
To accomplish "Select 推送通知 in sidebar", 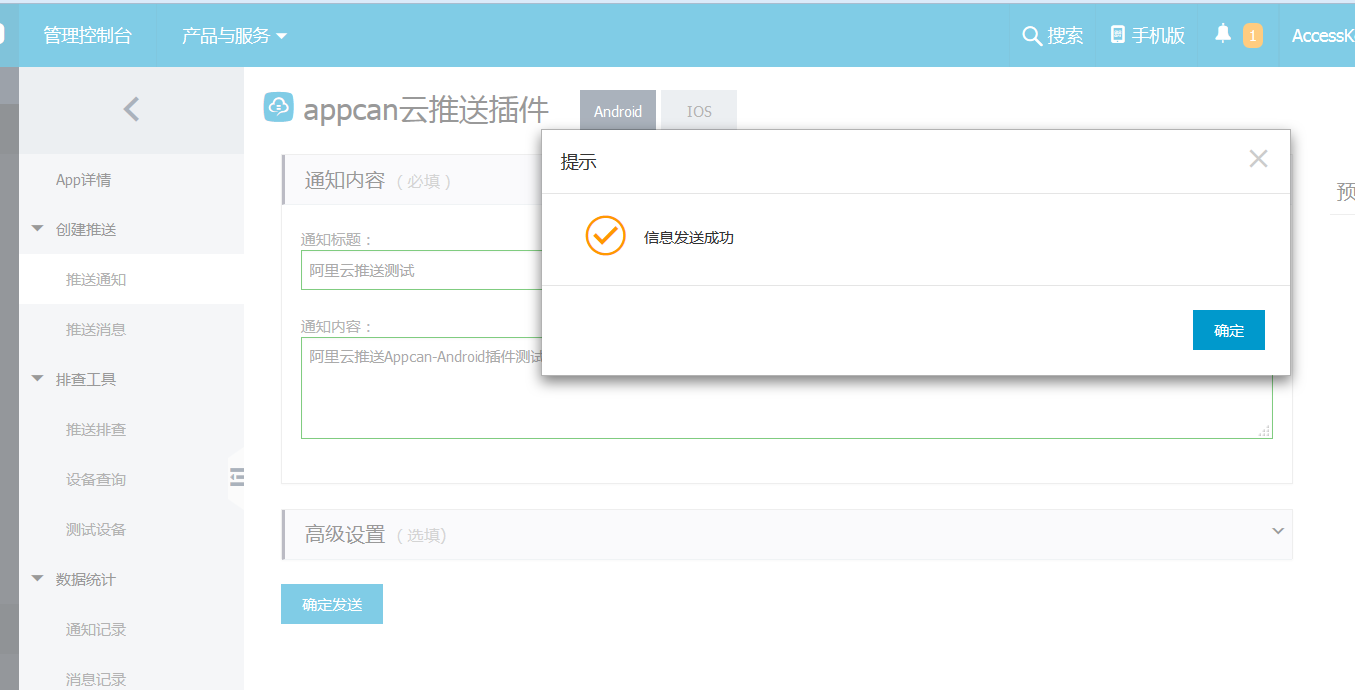I will (96, 279).
